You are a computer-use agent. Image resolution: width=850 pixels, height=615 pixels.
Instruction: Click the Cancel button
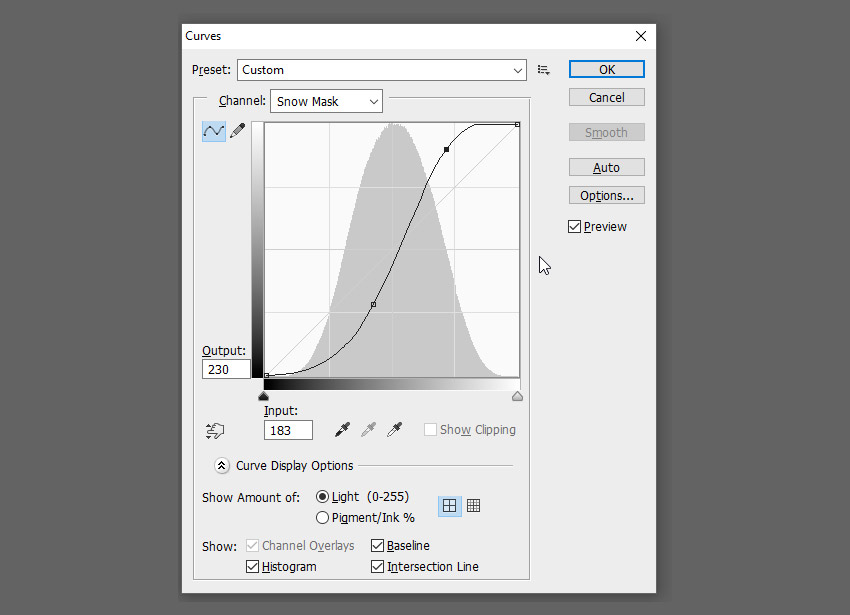click(x=607, y=98)
